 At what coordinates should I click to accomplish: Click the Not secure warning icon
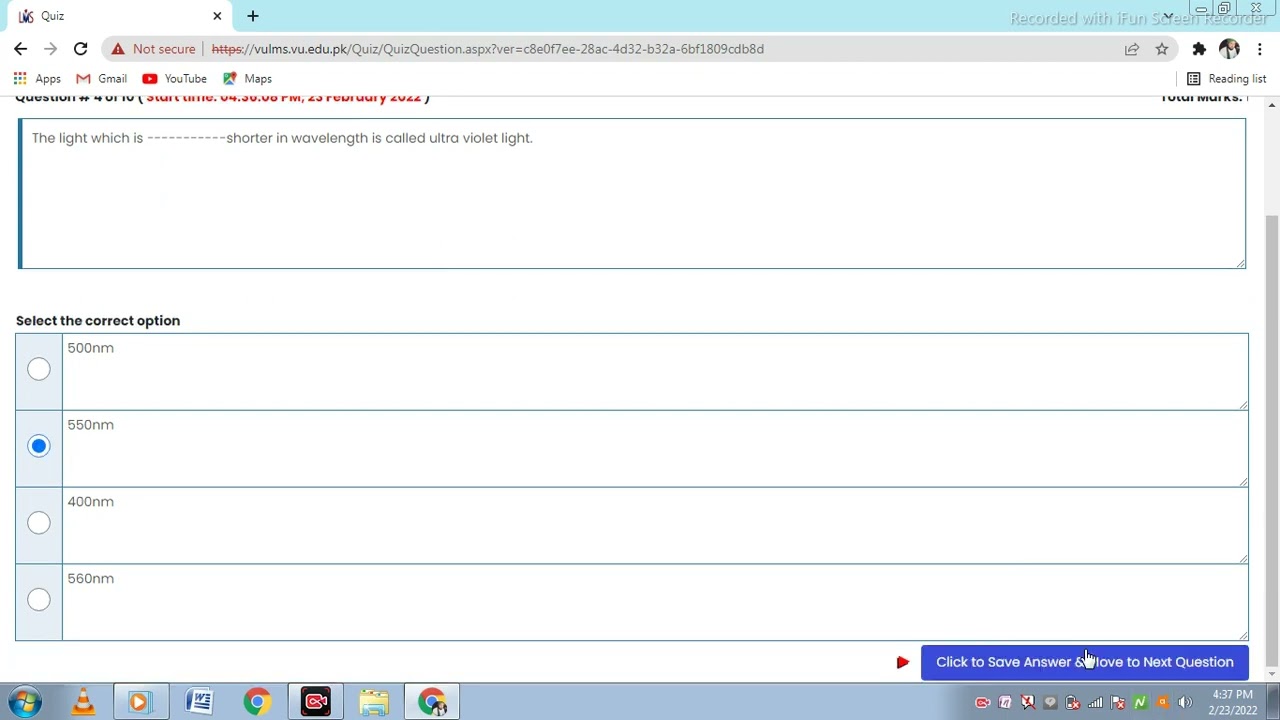point(118,48)
